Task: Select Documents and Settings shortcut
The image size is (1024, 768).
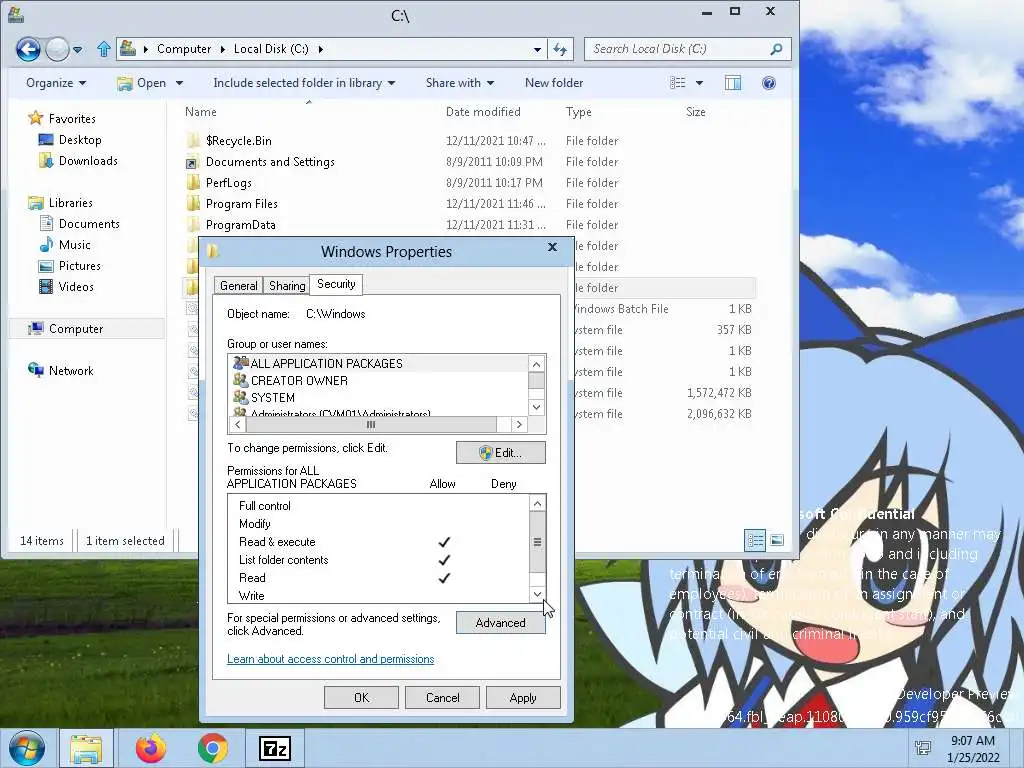Action: point(270,162)
